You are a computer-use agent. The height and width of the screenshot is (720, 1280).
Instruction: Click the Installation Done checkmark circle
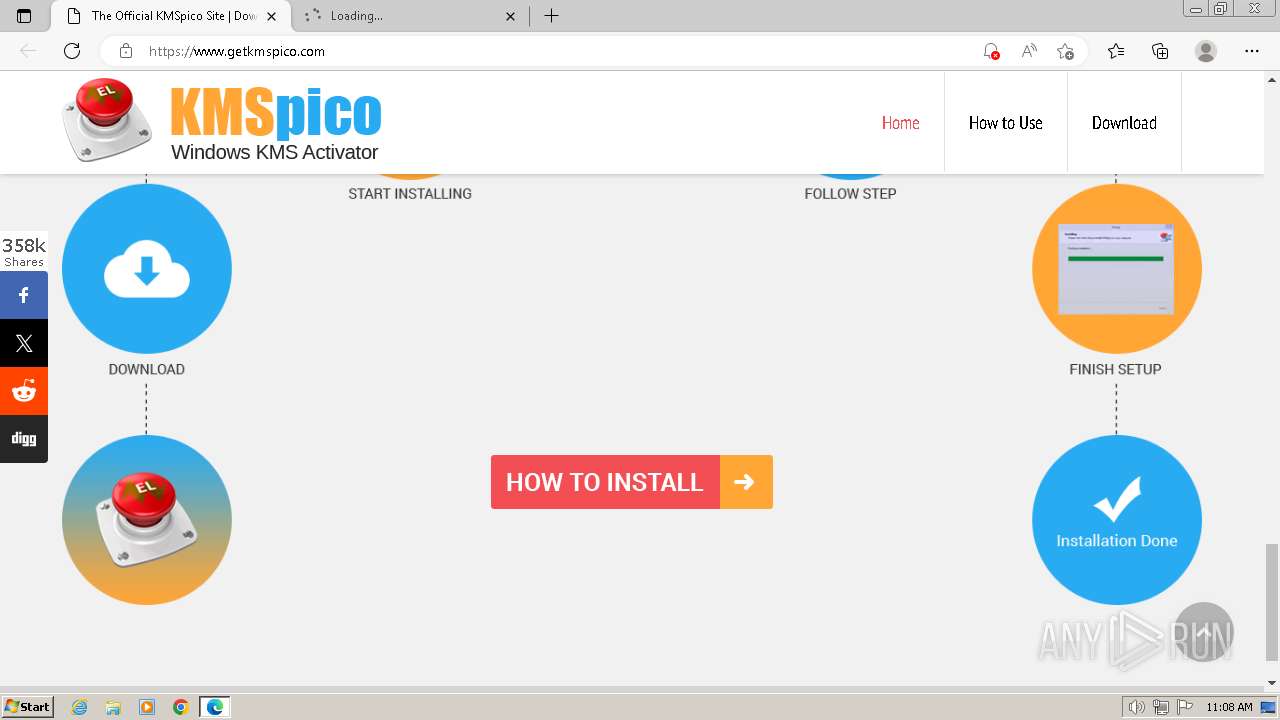1117,520
